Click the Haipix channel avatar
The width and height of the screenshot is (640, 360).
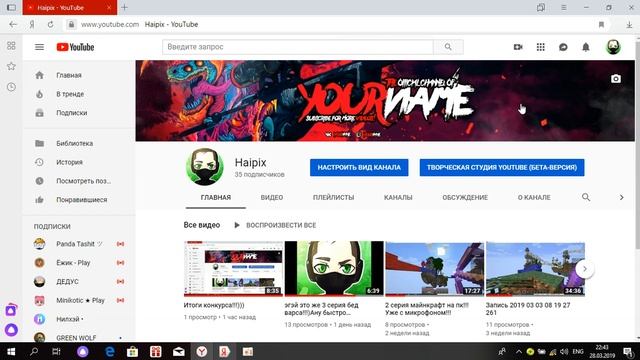(x=205, y=167)
